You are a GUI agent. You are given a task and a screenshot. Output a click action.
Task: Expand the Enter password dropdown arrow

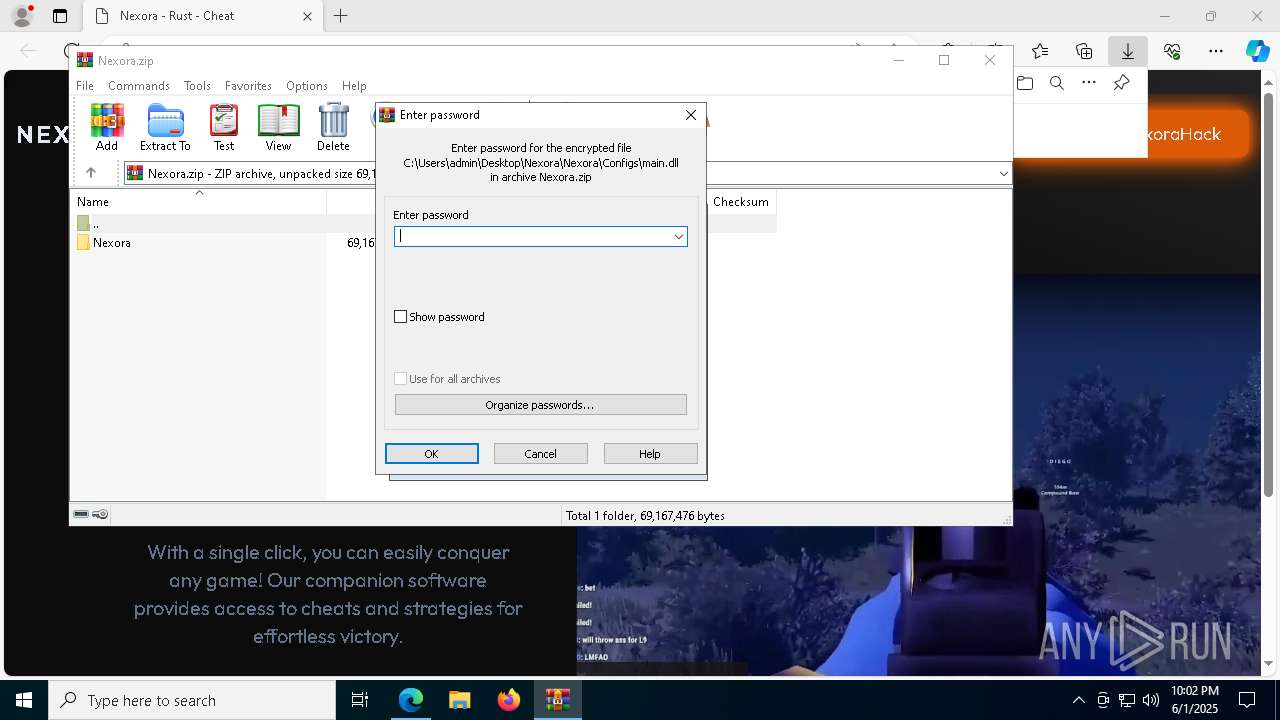point(678,237)
